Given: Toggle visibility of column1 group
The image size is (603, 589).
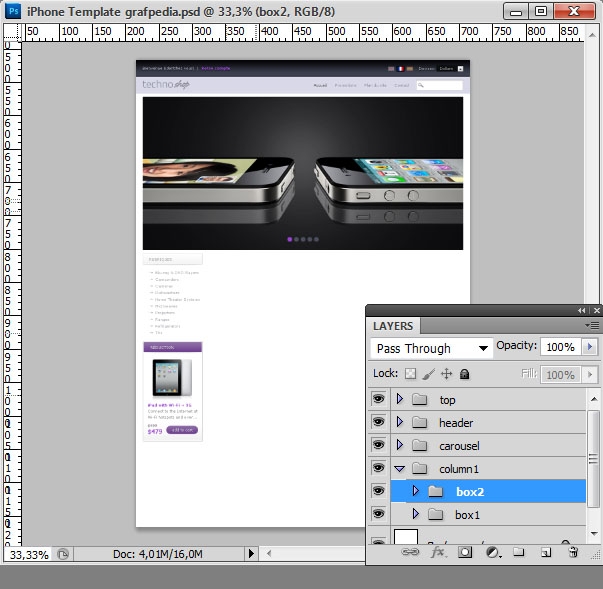Looking at the screenshot, I should (x=378, y=468).
